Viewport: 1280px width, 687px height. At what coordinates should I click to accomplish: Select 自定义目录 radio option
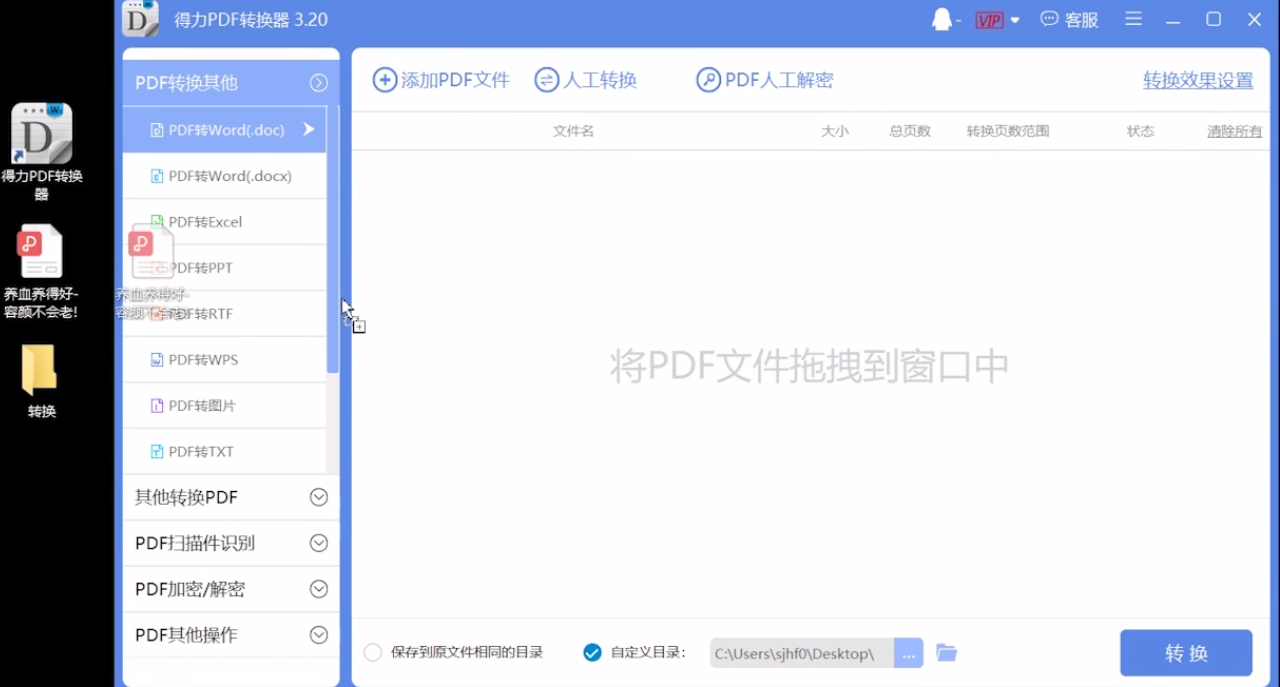(x=592, y=653)
